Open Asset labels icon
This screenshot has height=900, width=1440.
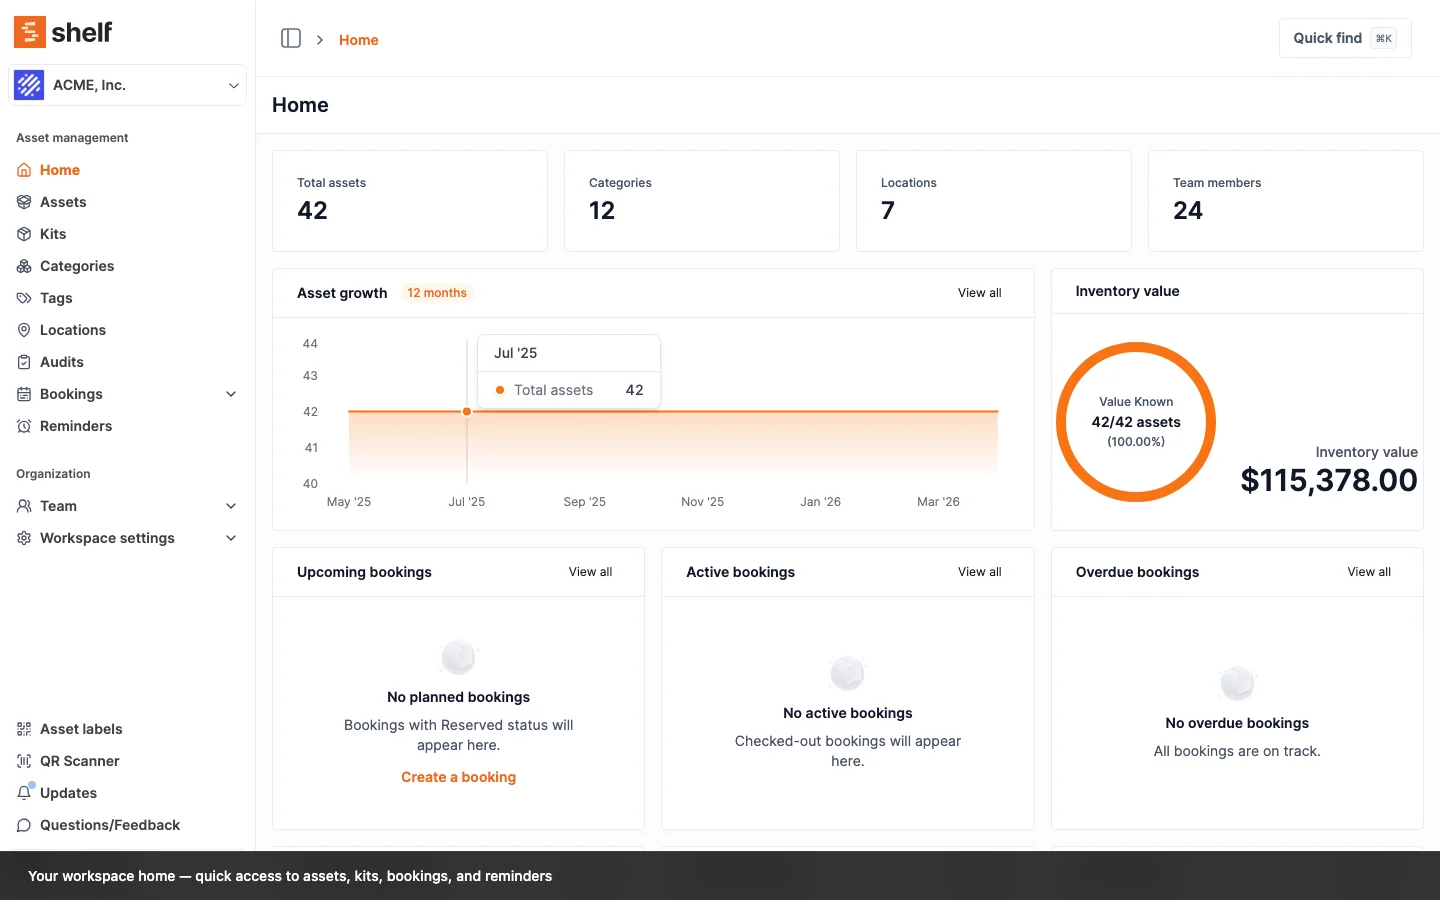24,729
